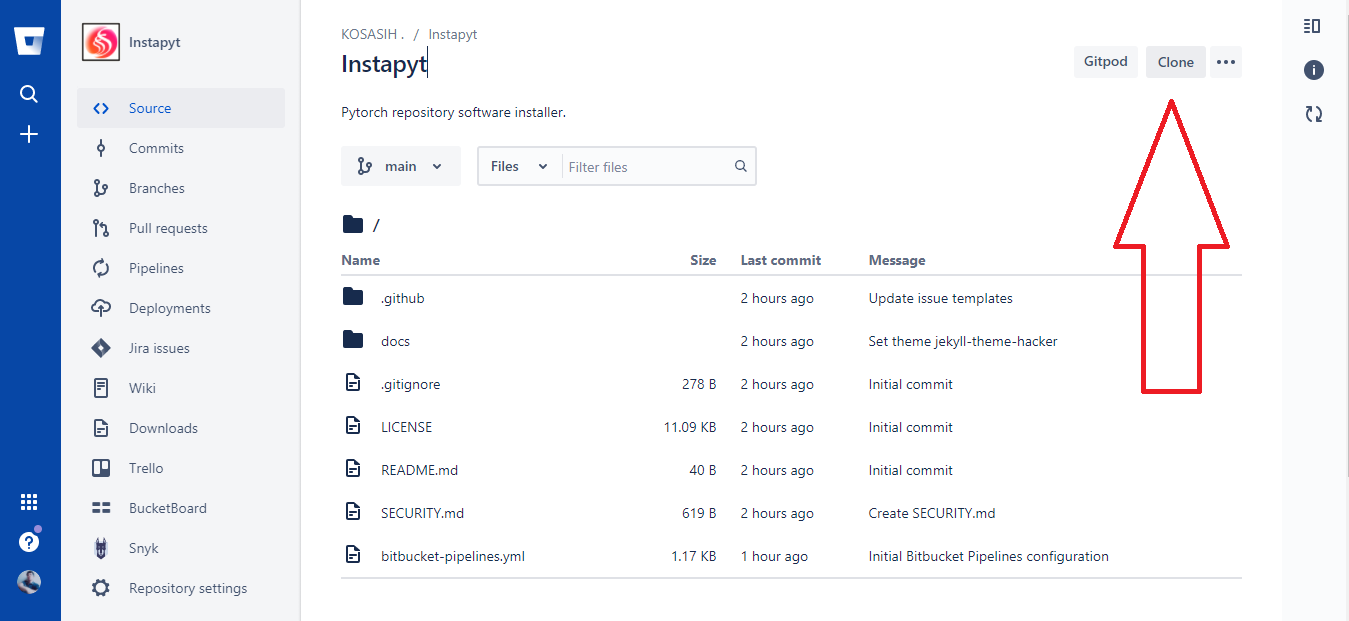Click the Branches icon

[101, 188]
